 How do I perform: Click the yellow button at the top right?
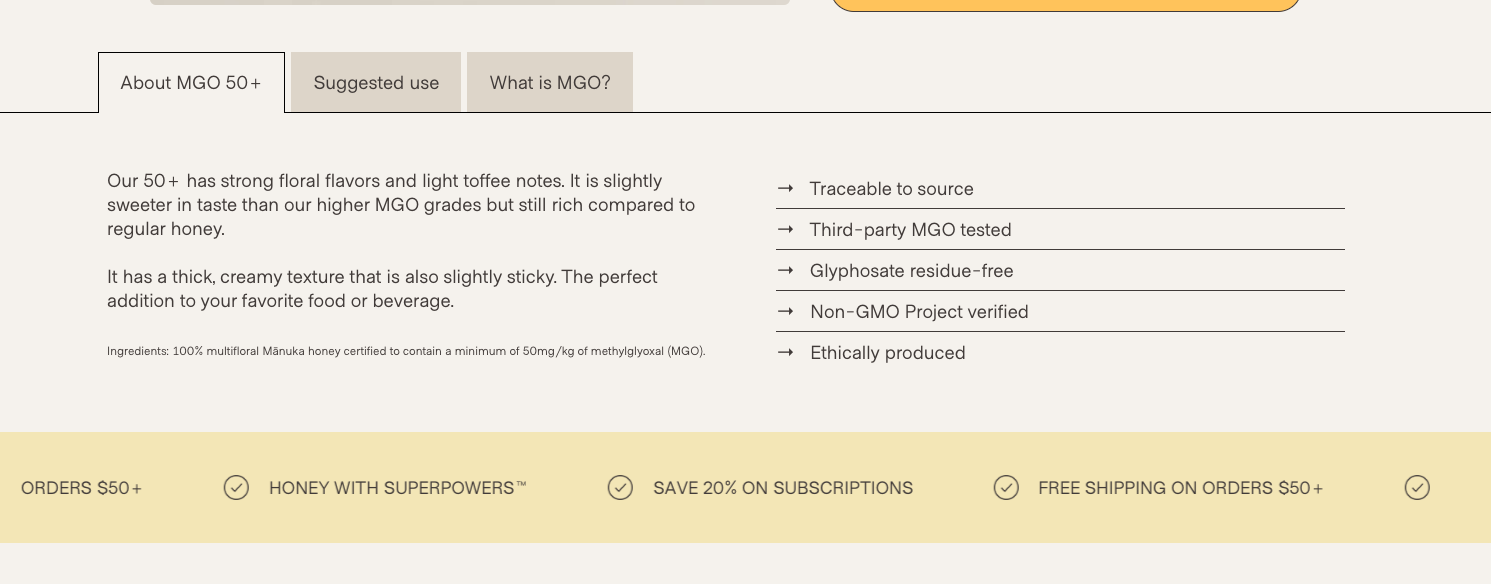pos(1064,4)
